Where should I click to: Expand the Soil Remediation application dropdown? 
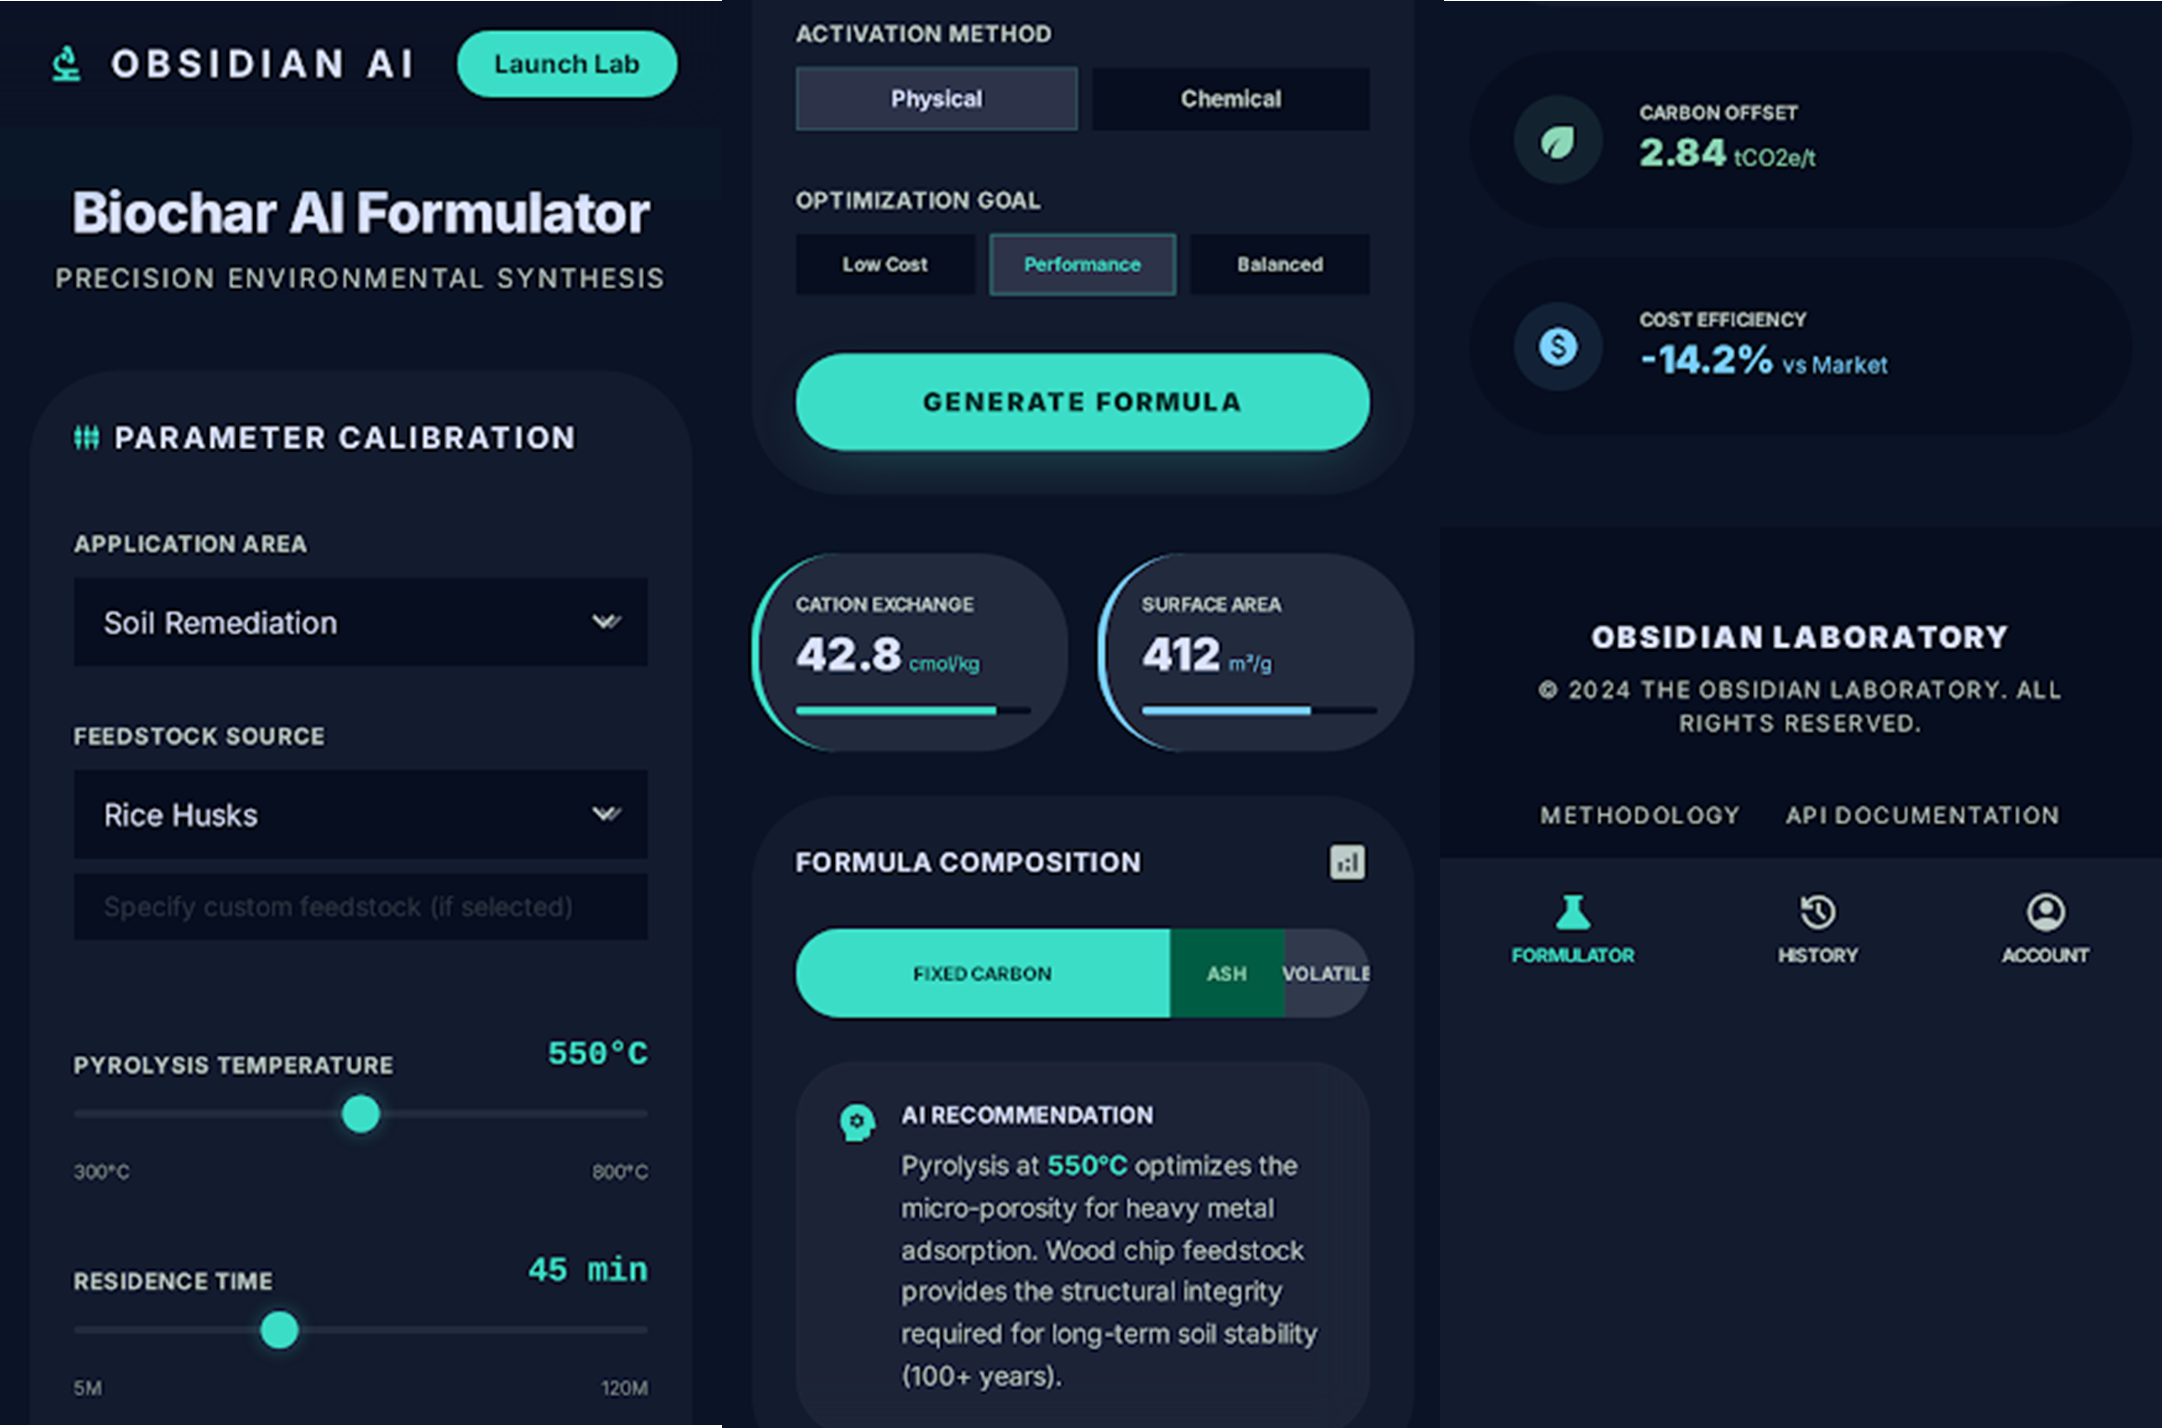[x=360, y=622]
